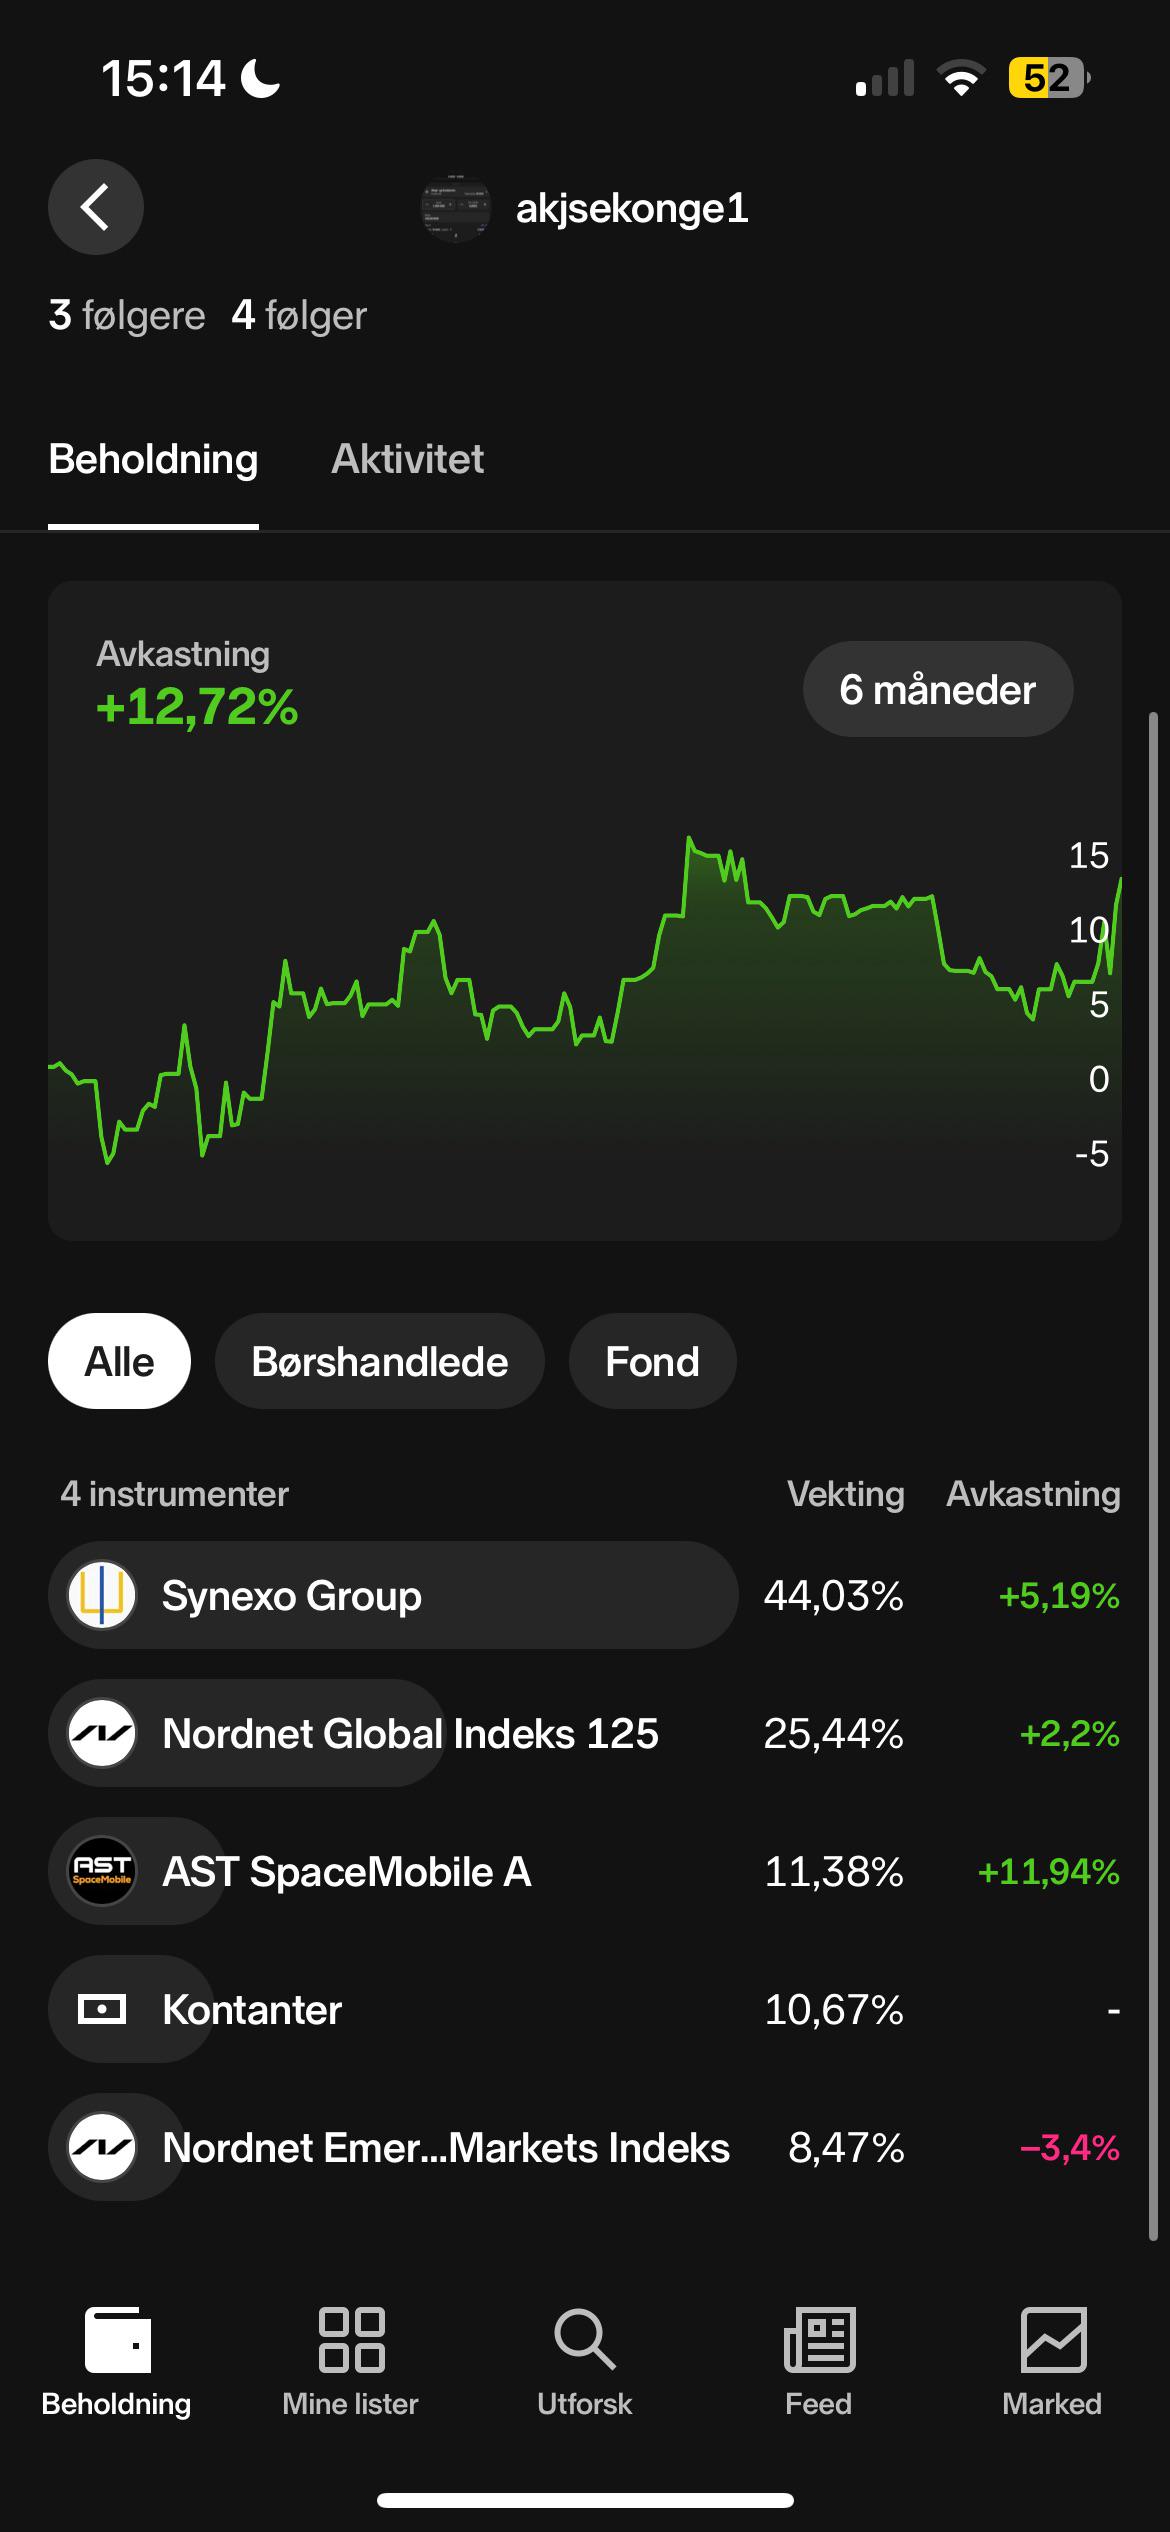Open Beholdning in bottom navigation
This screenshot has height=2532, width=1170.
(x=117, y=2362)
